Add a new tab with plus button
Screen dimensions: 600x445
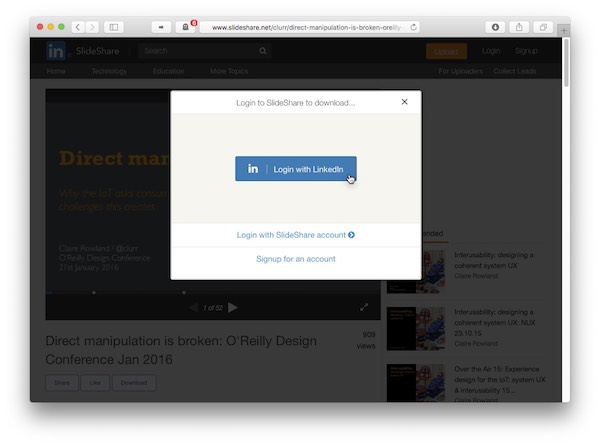[564, 30]
